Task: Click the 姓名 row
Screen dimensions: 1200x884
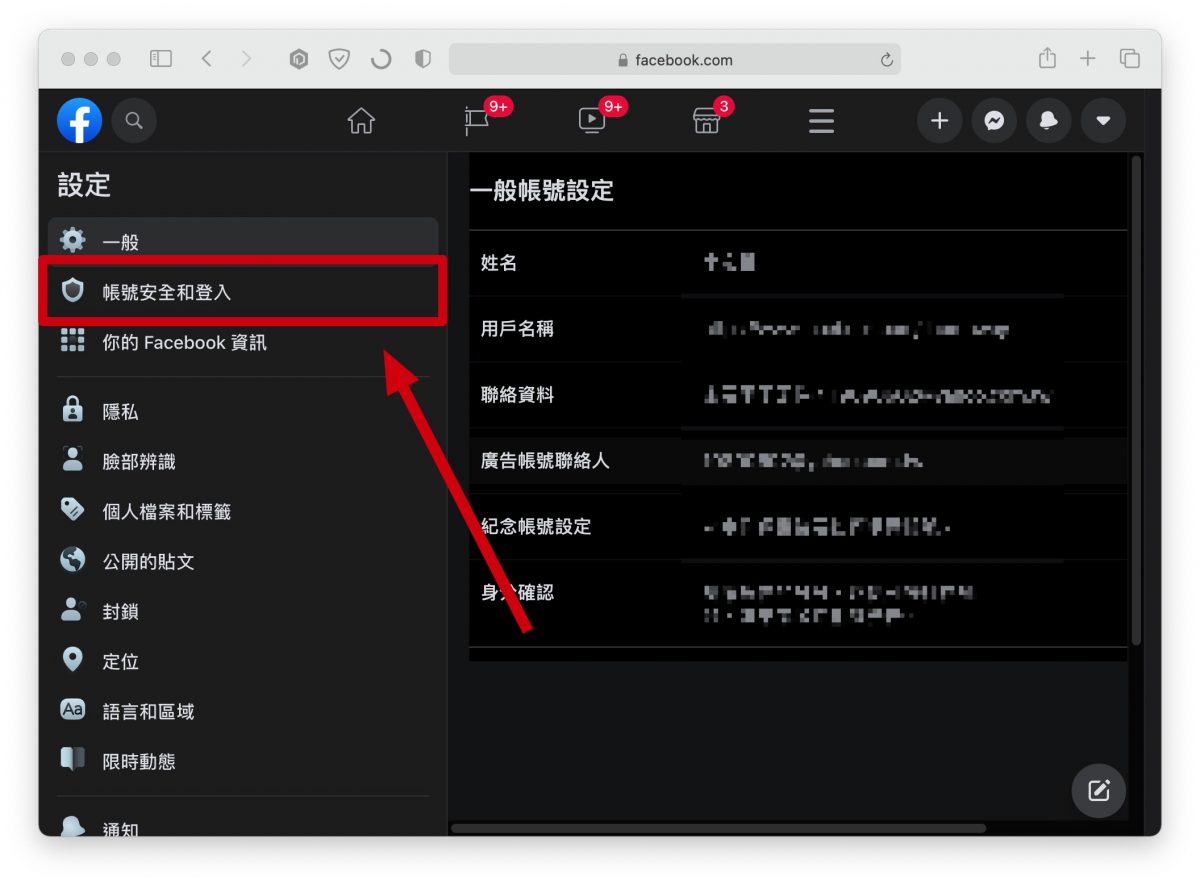Action: click(798, 263)
